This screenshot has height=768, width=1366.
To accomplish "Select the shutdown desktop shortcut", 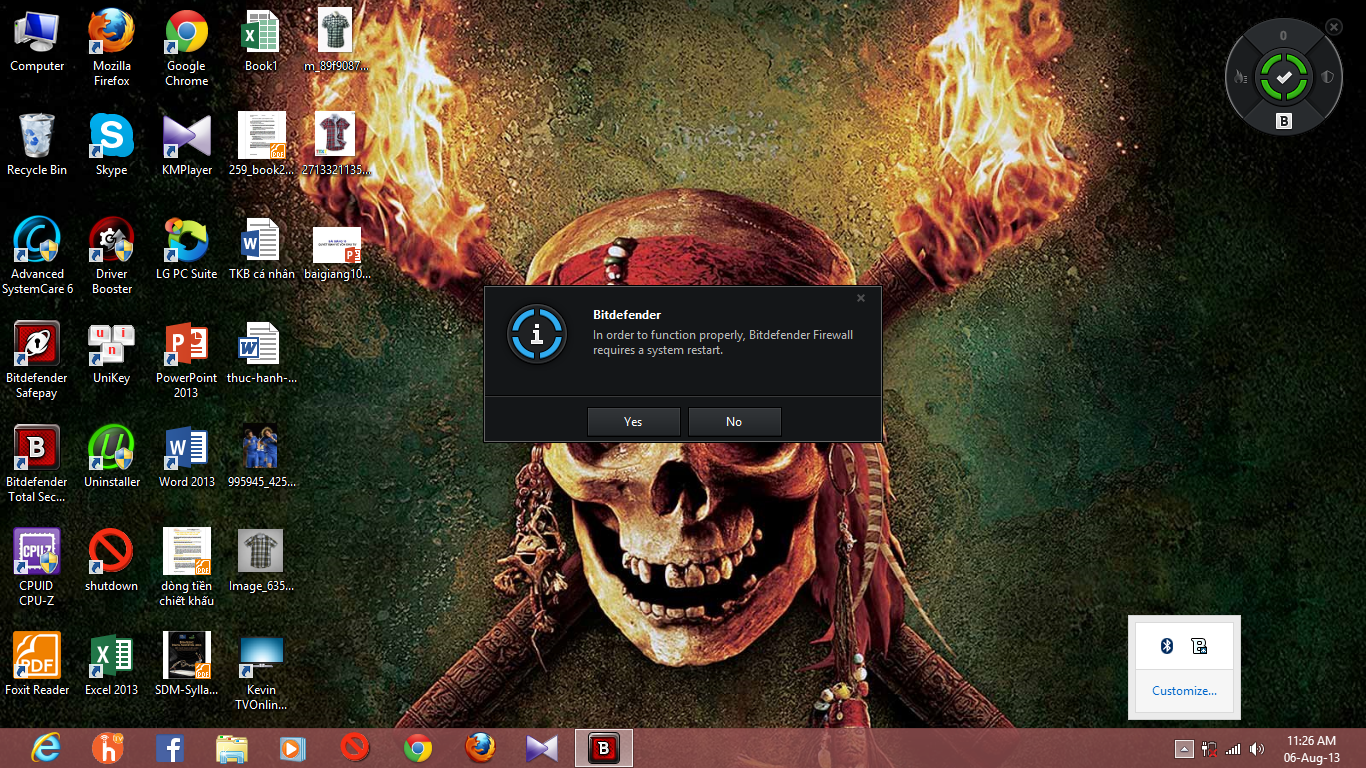I will click(112, 561).
